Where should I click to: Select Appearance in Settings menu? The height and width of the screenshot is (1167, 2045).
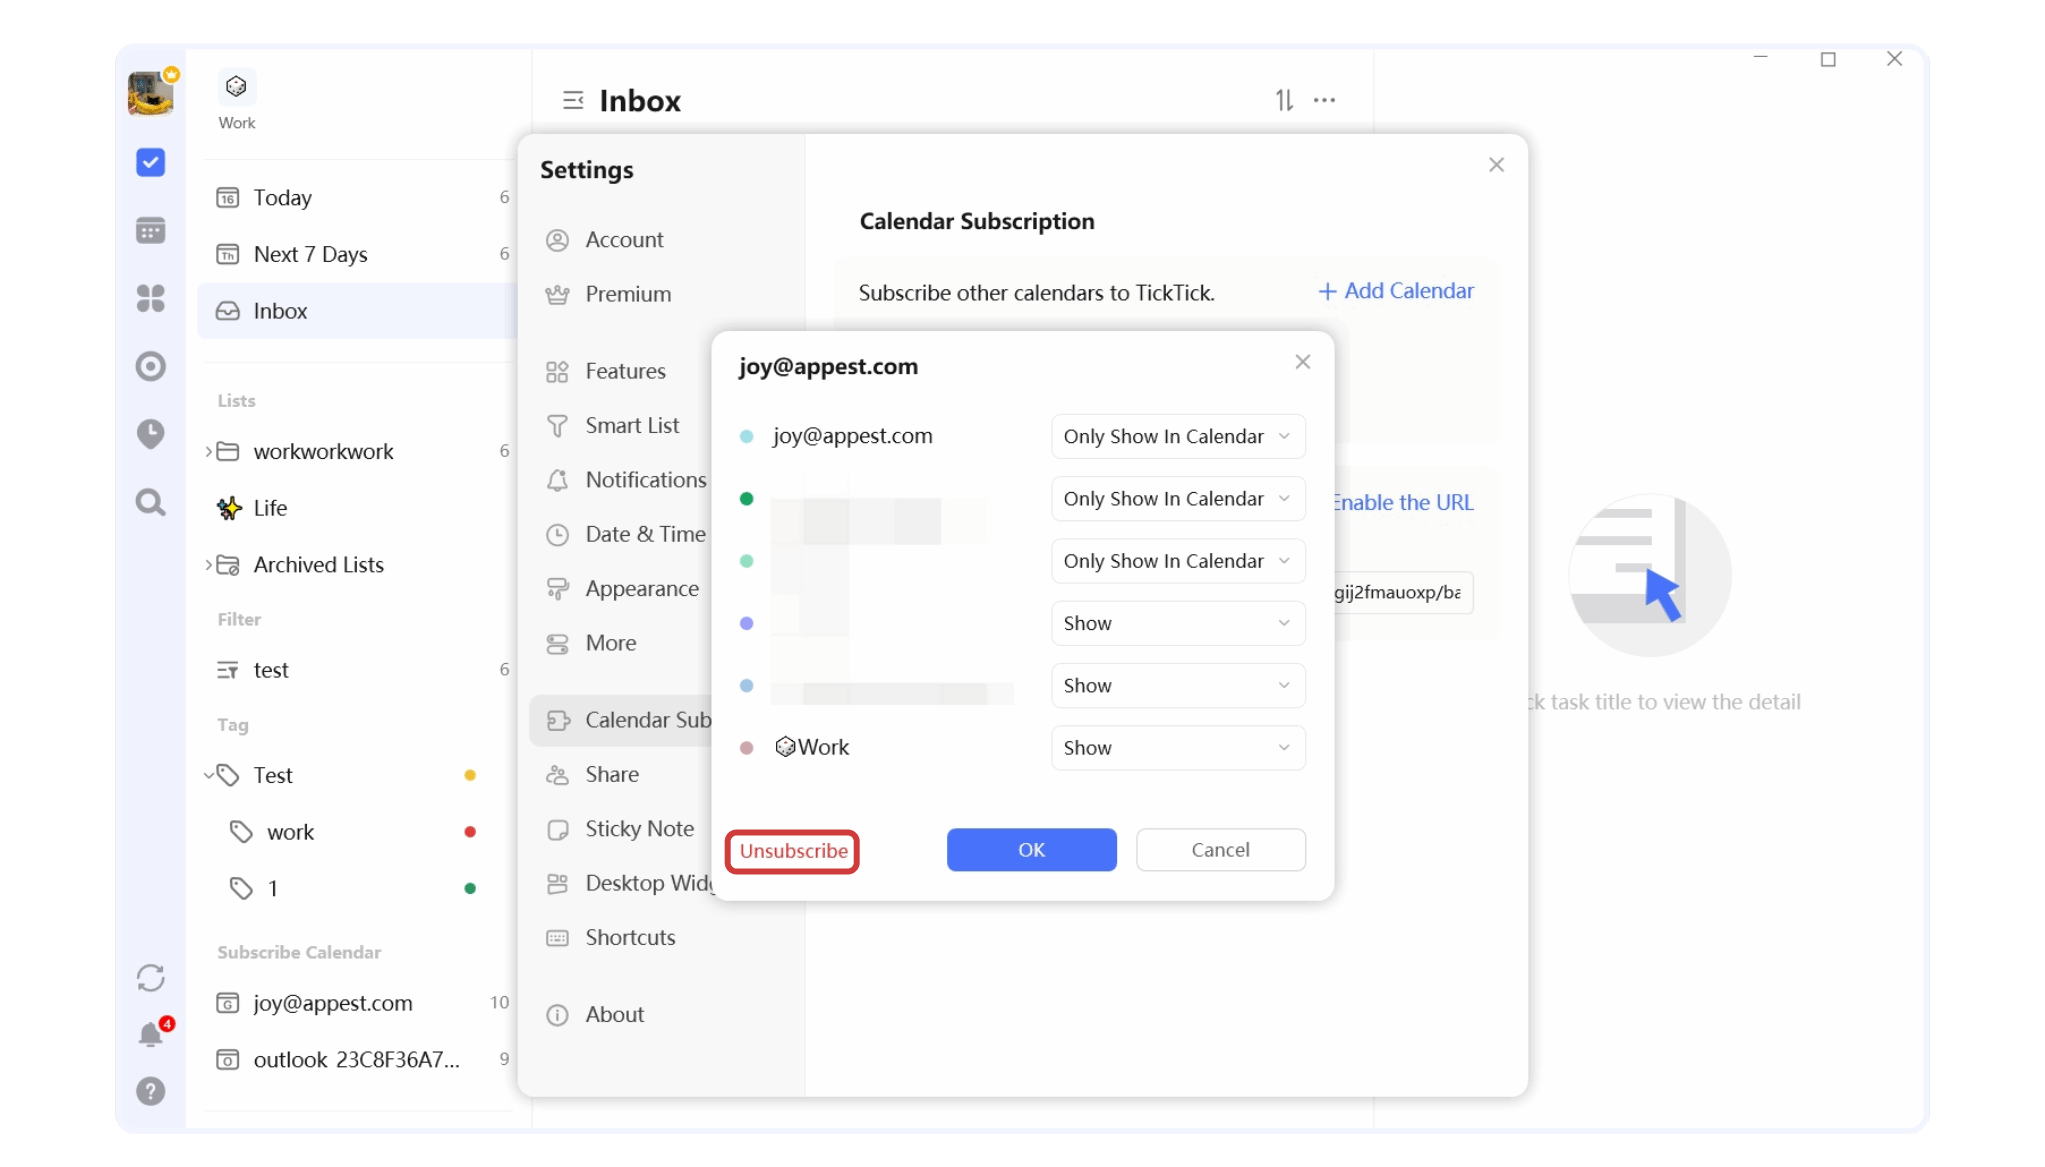[x=641, y=588]
